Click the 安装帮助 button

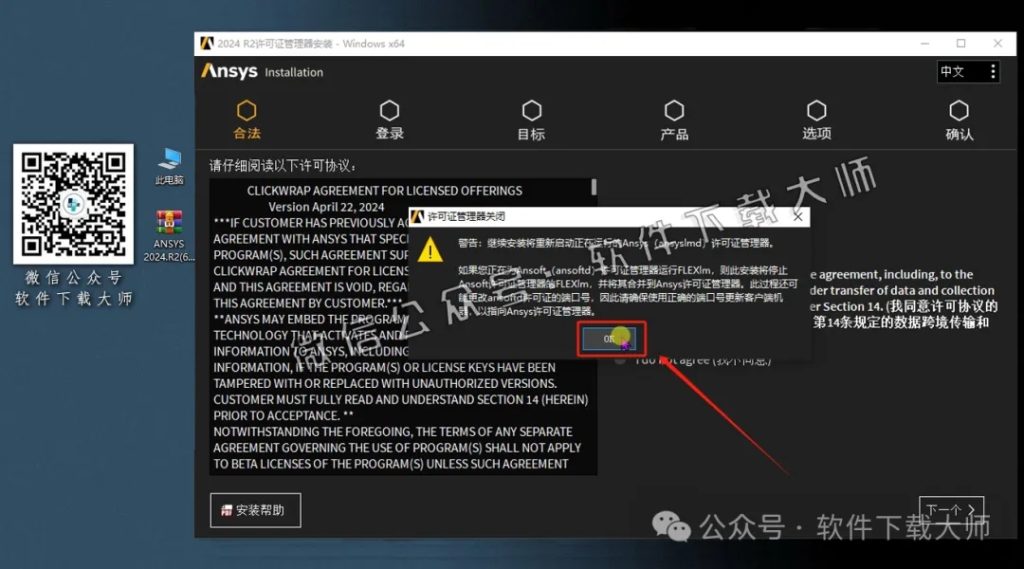click(255, 510)
